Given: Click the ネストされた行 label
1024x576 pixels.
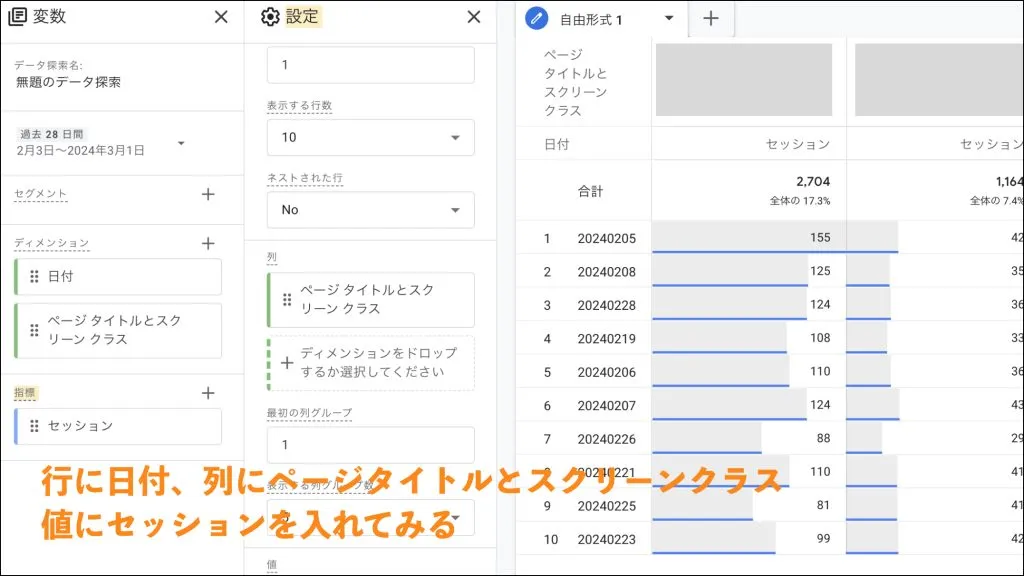Looking at the screenshot, I should (304, 178).
